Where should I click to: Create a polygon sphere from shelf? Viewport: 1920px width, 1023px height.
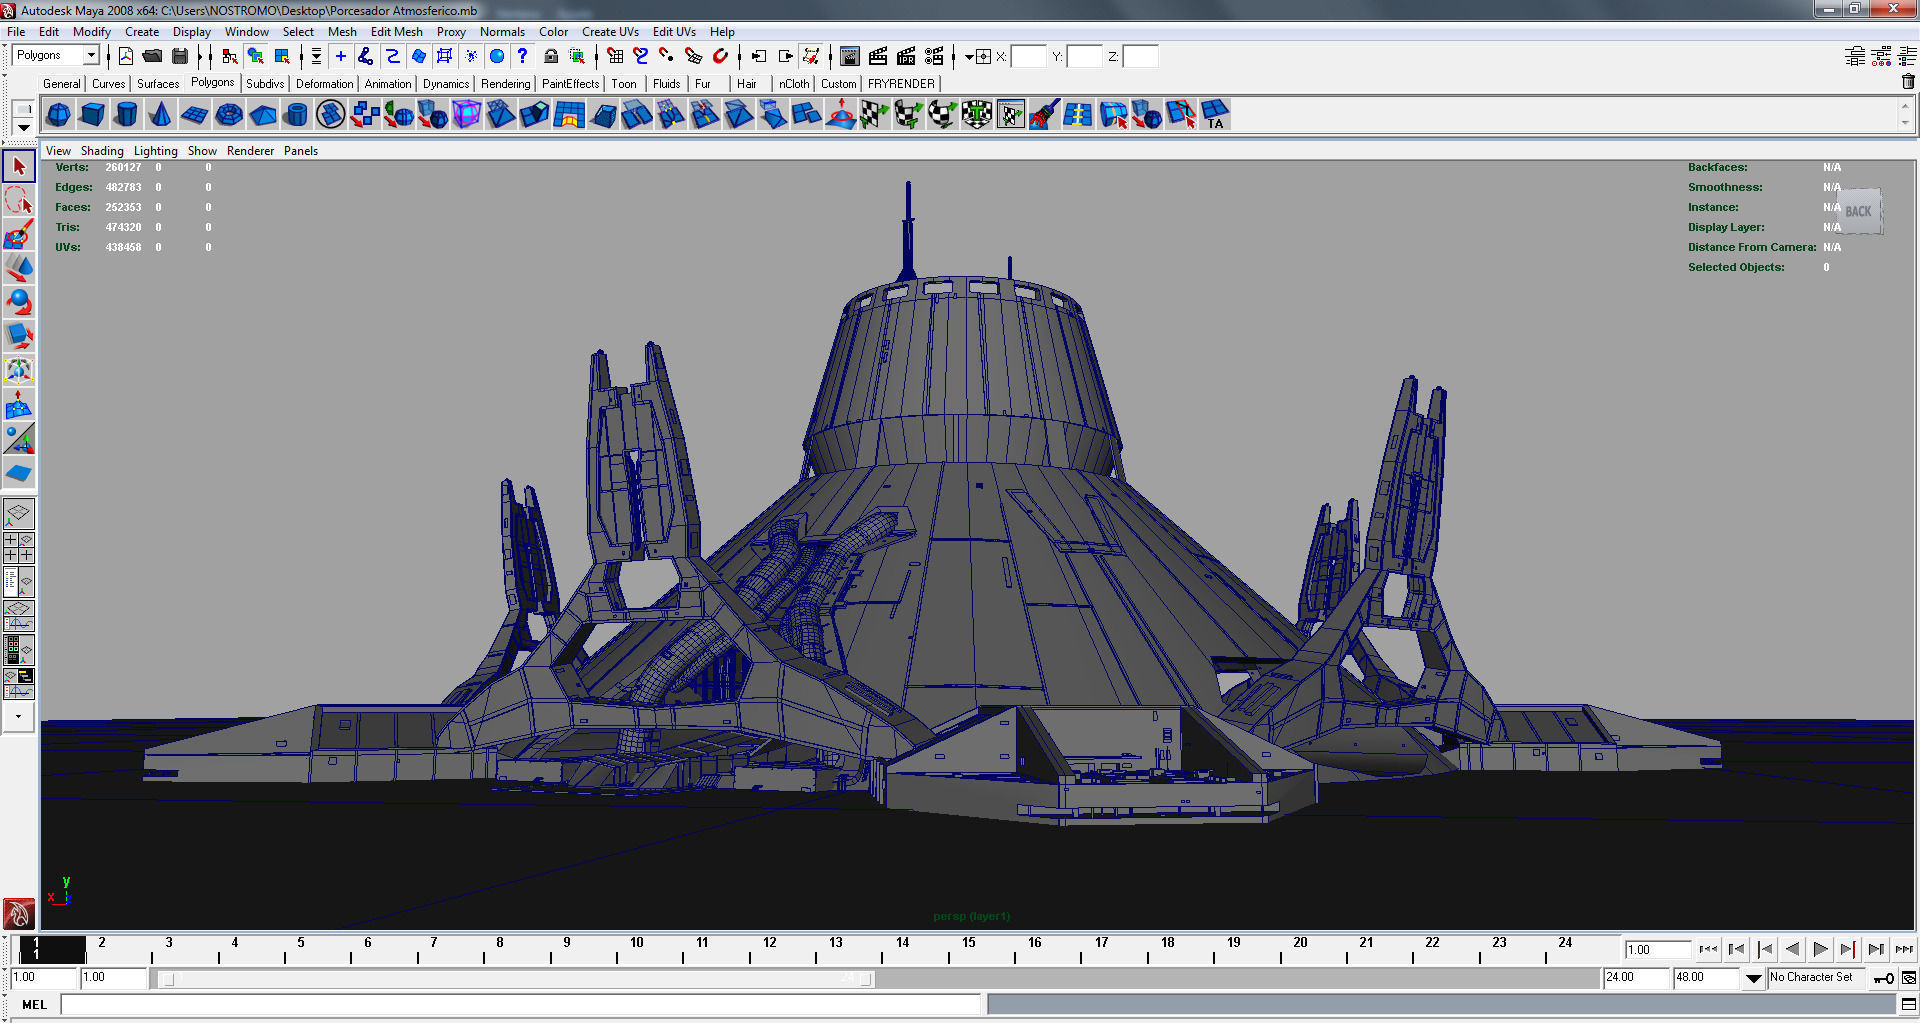click(x=58, y=114)
